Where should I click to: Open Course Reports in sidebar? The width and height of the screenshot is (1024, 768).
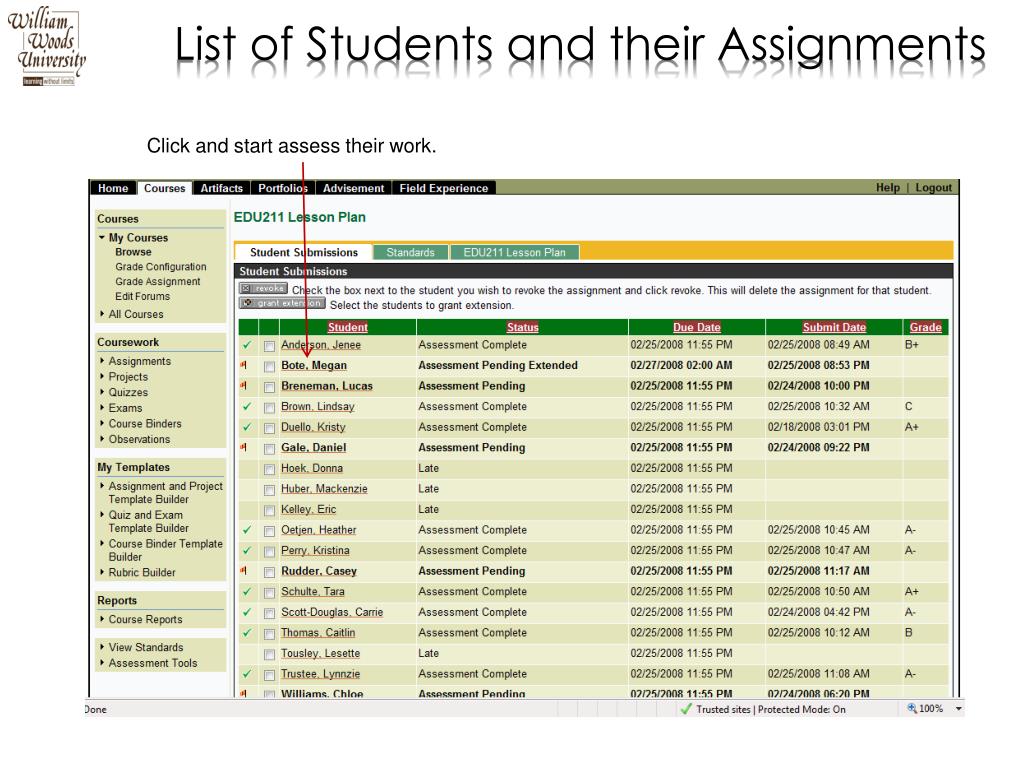146,619
